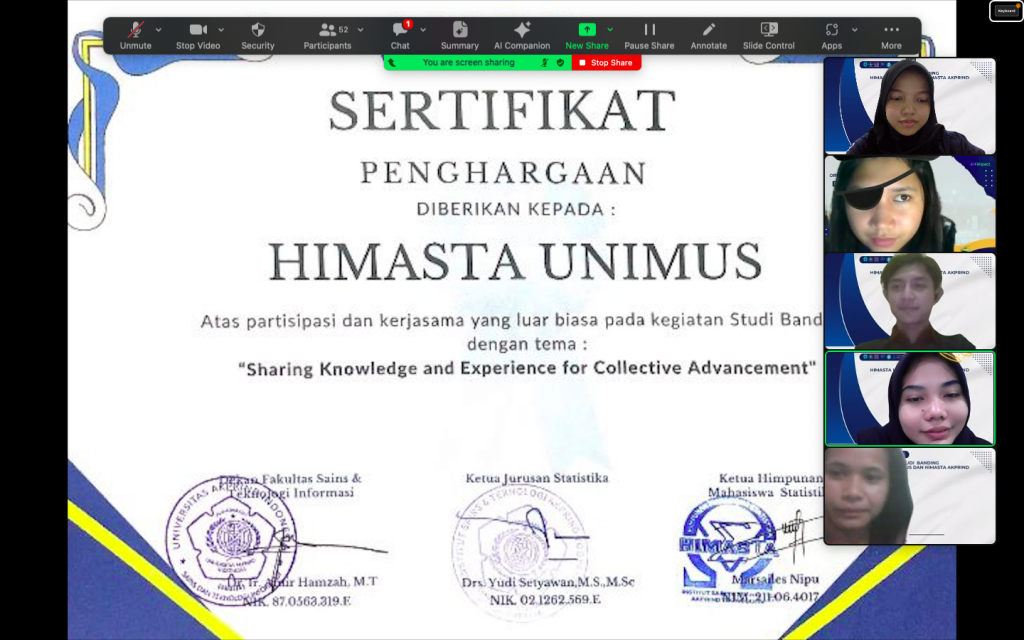This screenshot has height=640, width=1024.
Task: Open Slide Control in the toolbar
Action: 769,35
